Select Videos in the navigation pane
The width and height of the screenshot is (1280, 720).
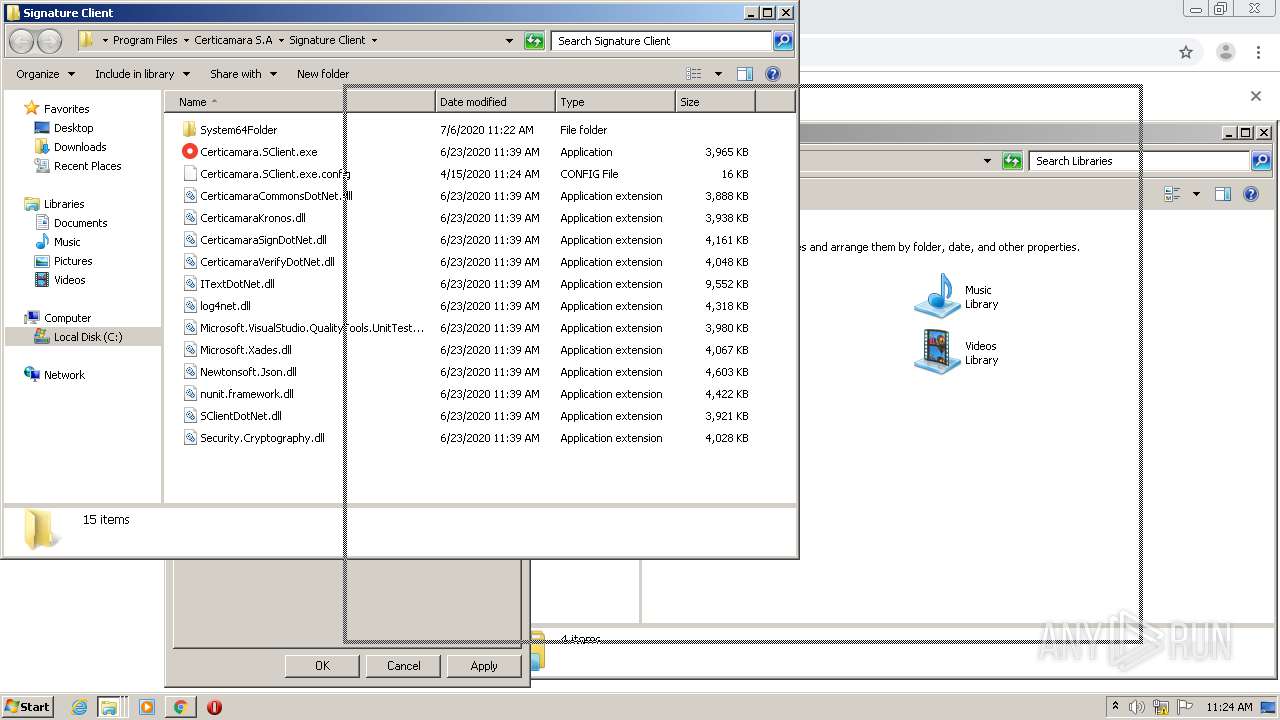[x=69, y=280]
